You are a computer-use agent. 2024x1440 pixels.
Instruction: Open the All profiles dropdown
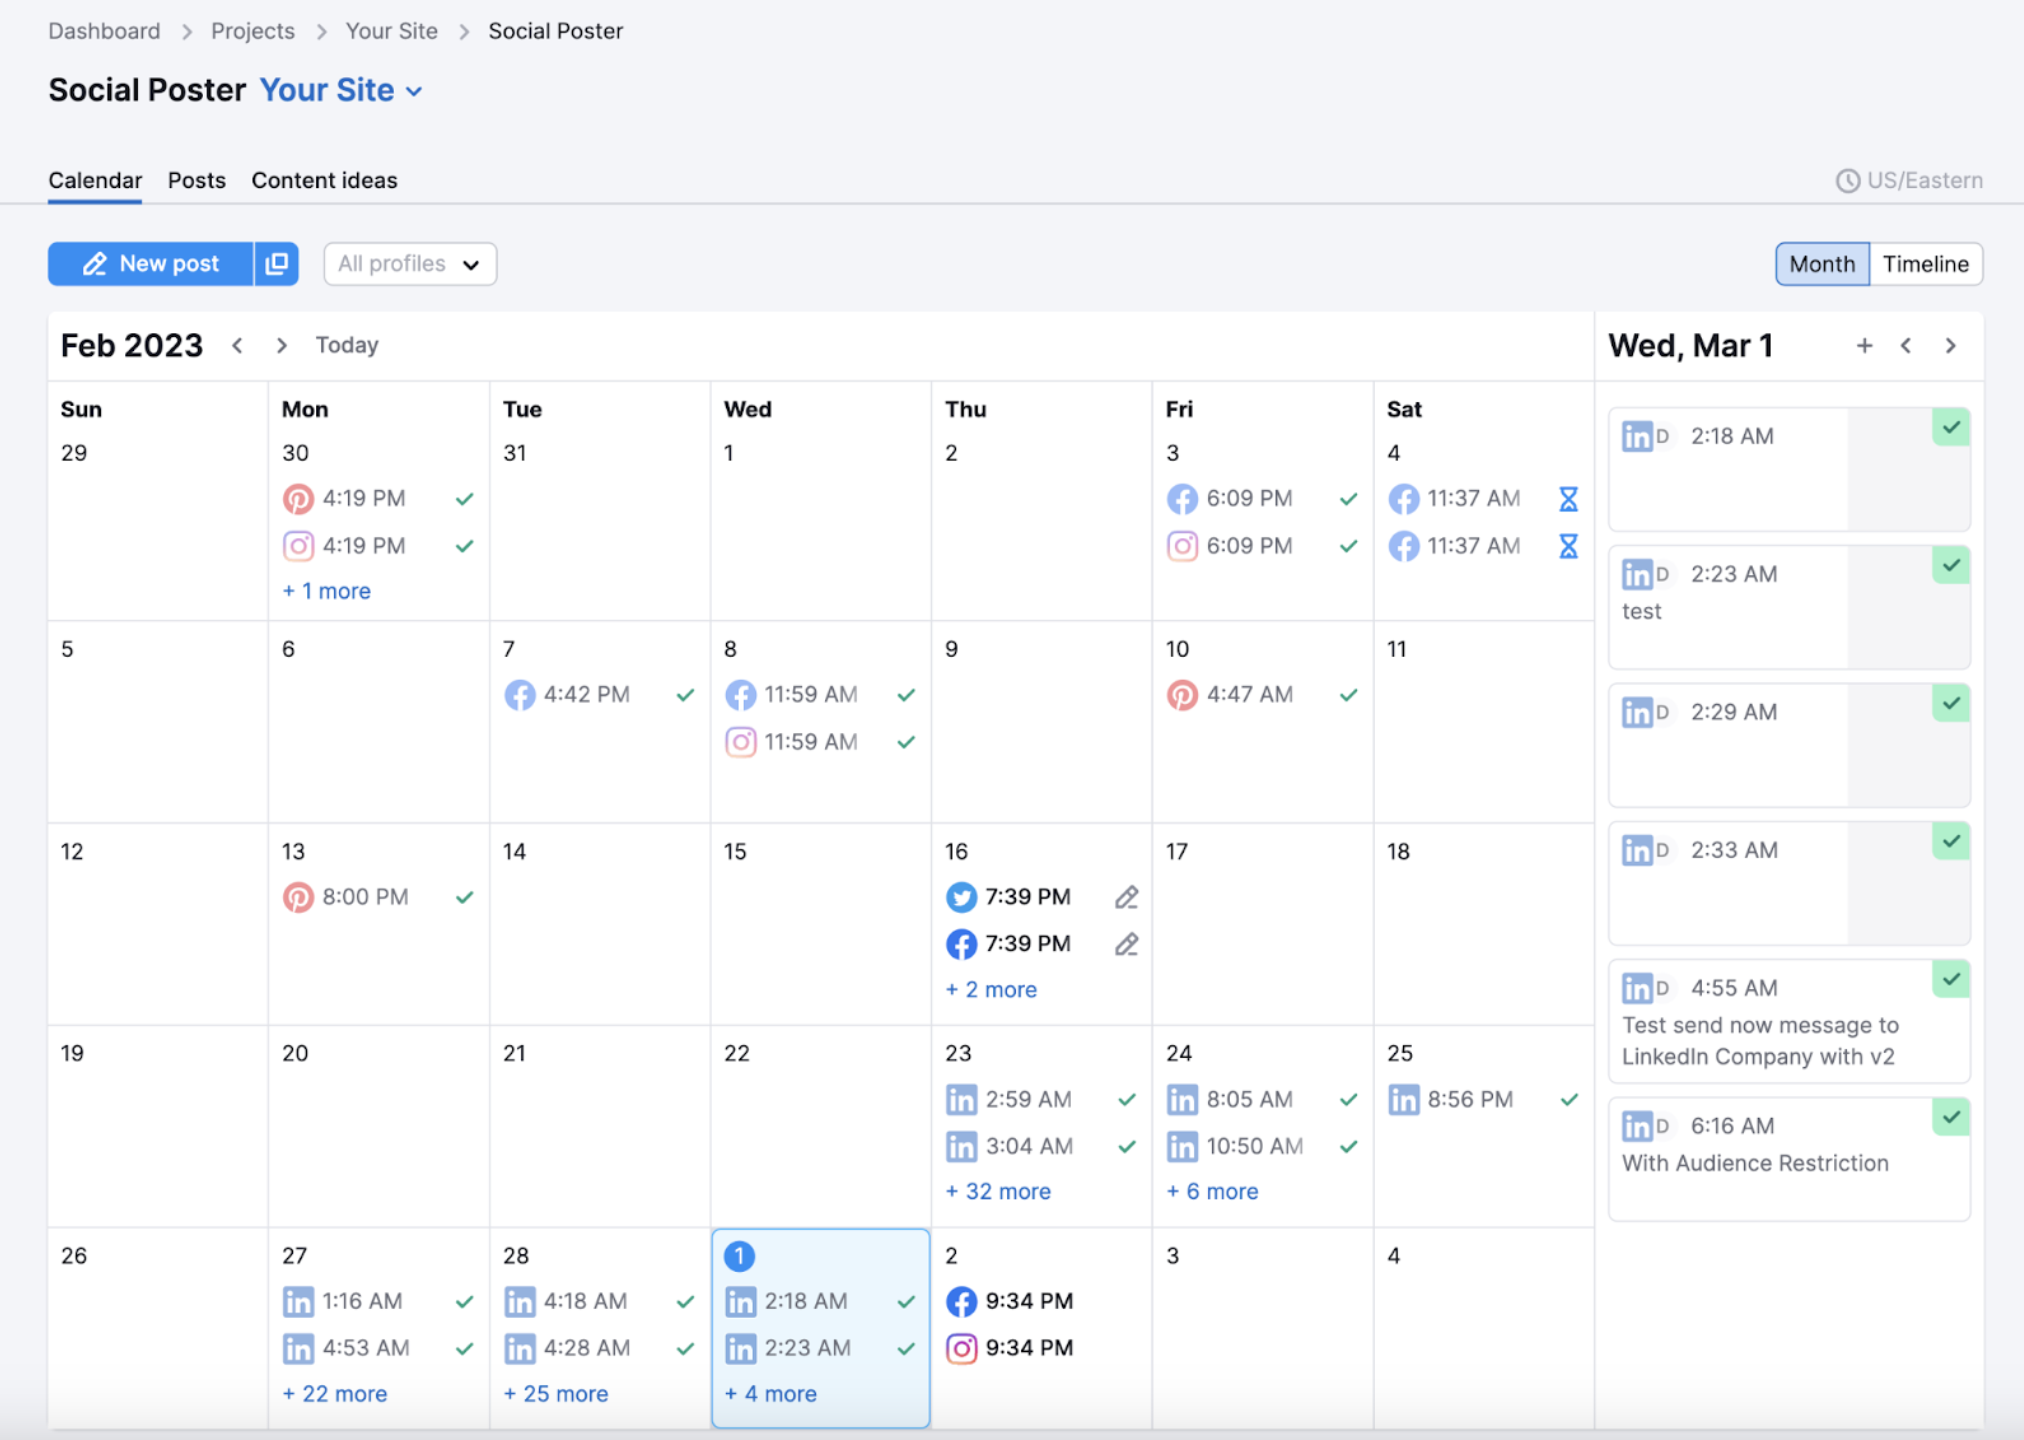(410, 264)
